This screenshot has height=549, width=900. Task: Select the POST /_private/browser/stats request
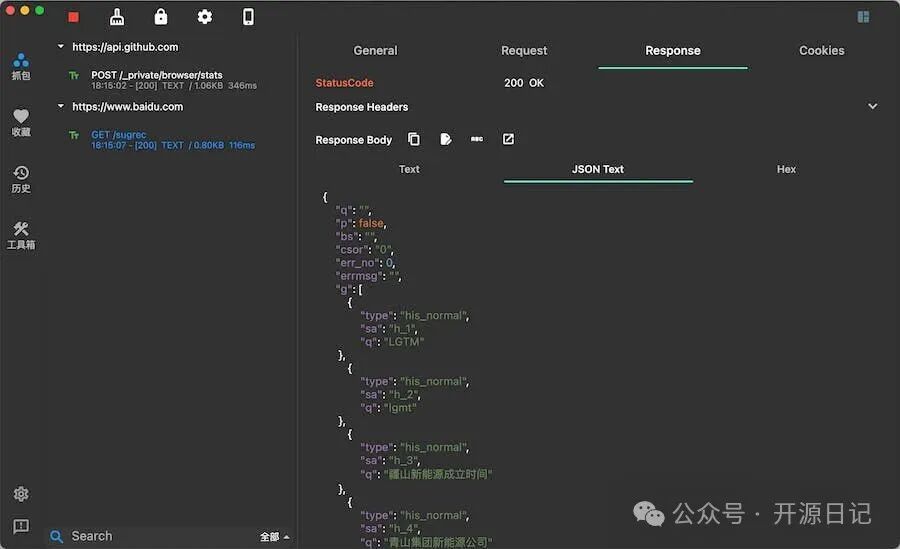coord(157,80)
